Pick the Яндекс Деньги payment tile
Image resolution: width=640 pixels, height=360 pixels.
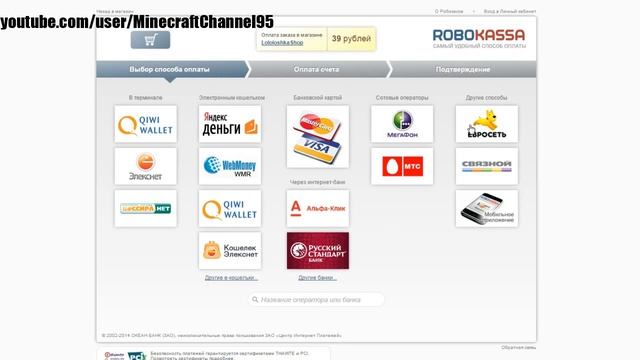point(230,124)
